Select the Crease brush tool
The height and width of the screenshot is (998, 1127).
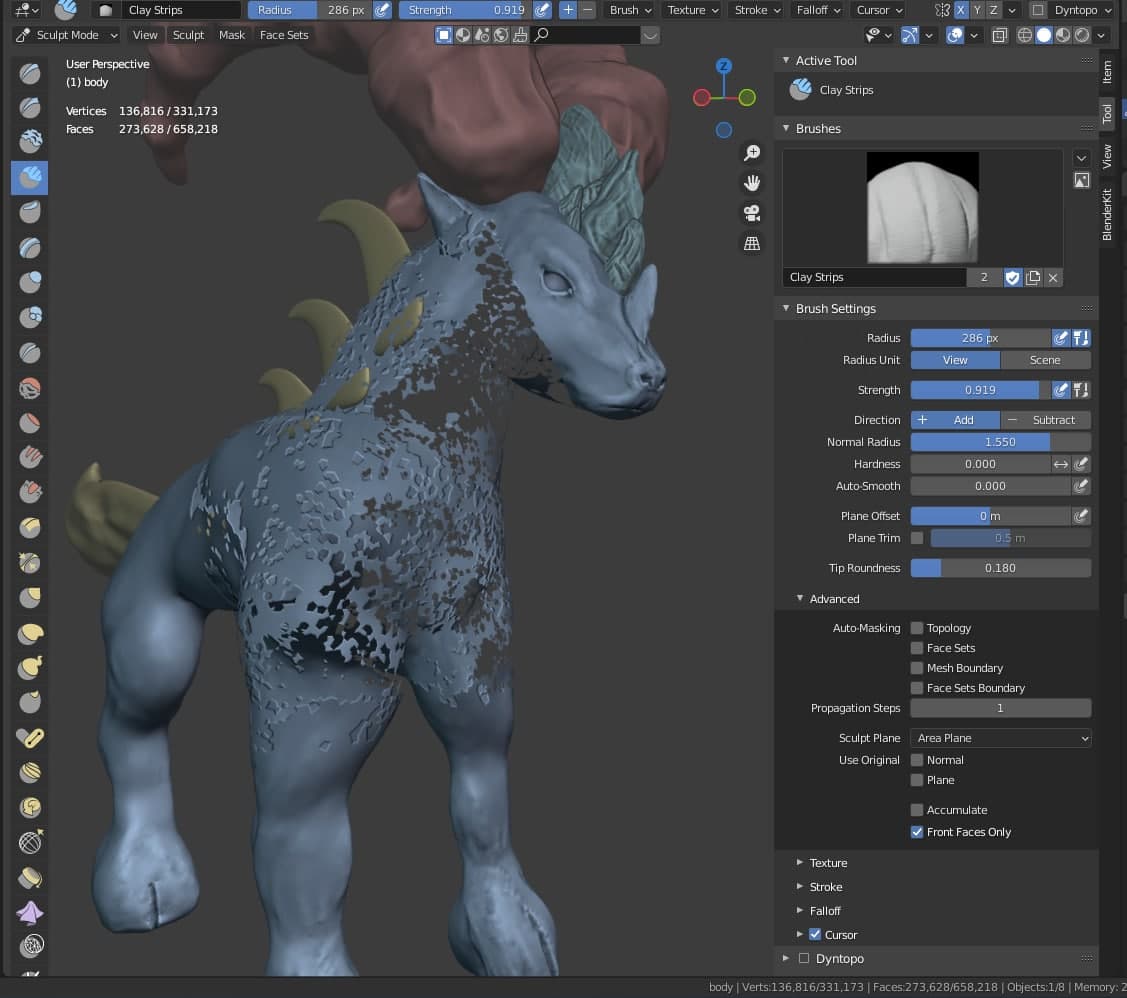pos(29,353)
